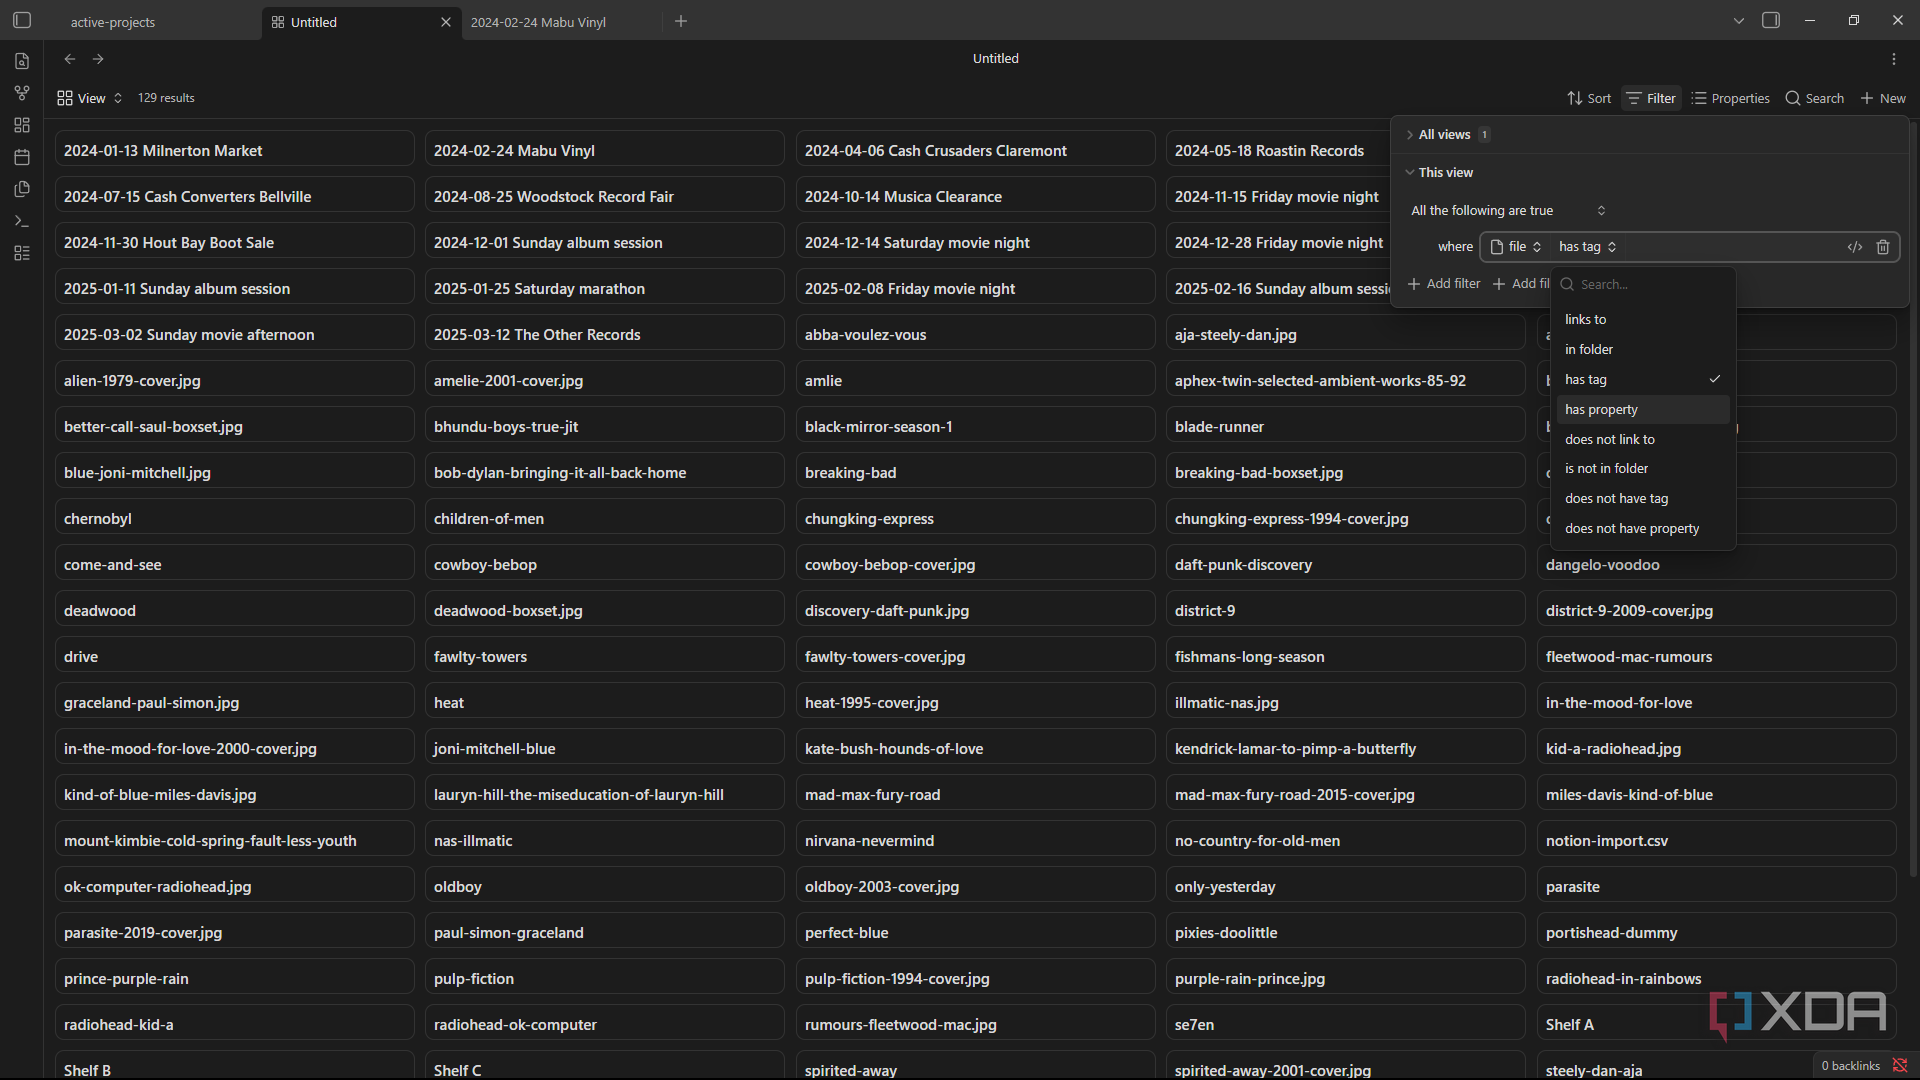The image size is (1920, 1080).
Task: Open tab list dropdown arrow
Action: tap(1739, 20)
